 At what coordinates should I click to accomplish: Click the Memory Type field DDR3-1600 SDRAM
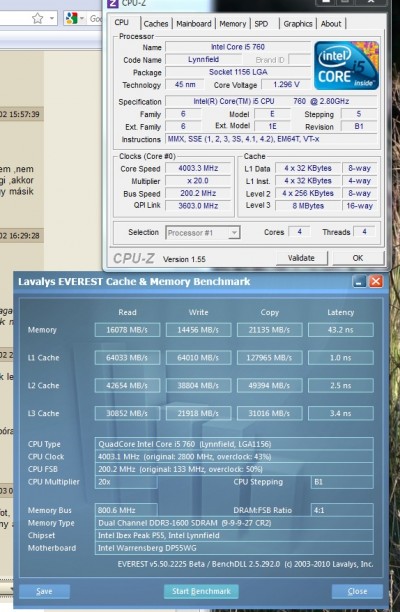coord(234,523)
